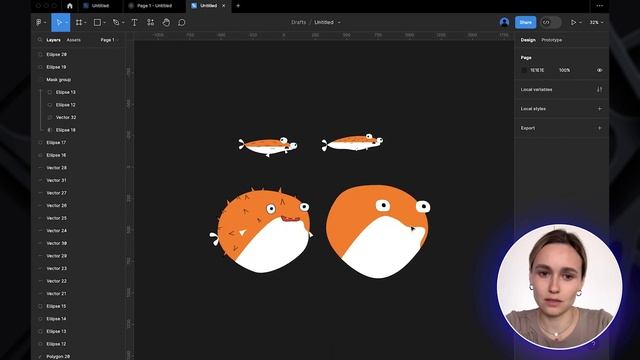Screen dimensions: 640x360
Task: Select the Pen tool
Action: click(116, 22)
